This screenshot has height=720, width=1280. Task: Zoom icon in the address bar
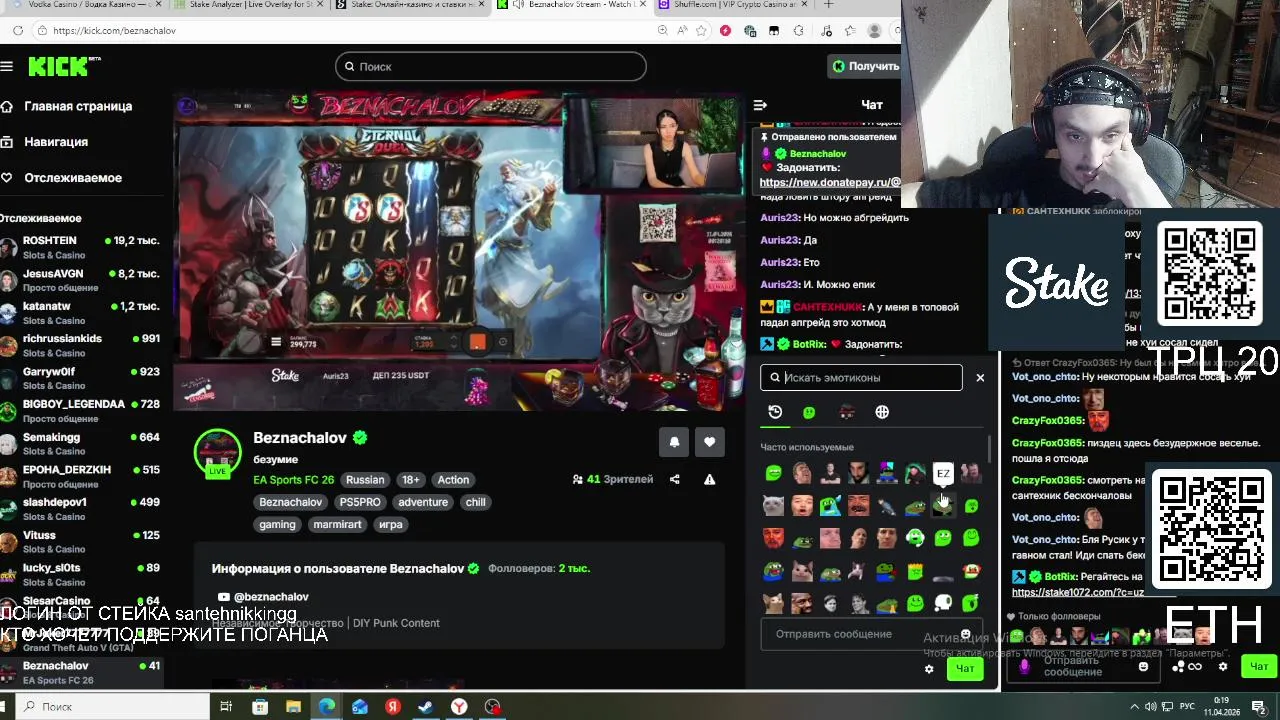[x=662, y=31]
